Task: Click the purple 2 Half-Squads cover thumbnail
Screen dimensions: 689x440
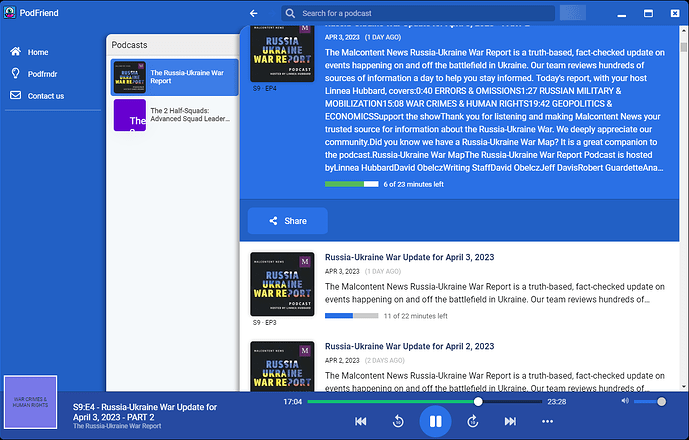Action: pyautogui.click(x=130, y=115)
